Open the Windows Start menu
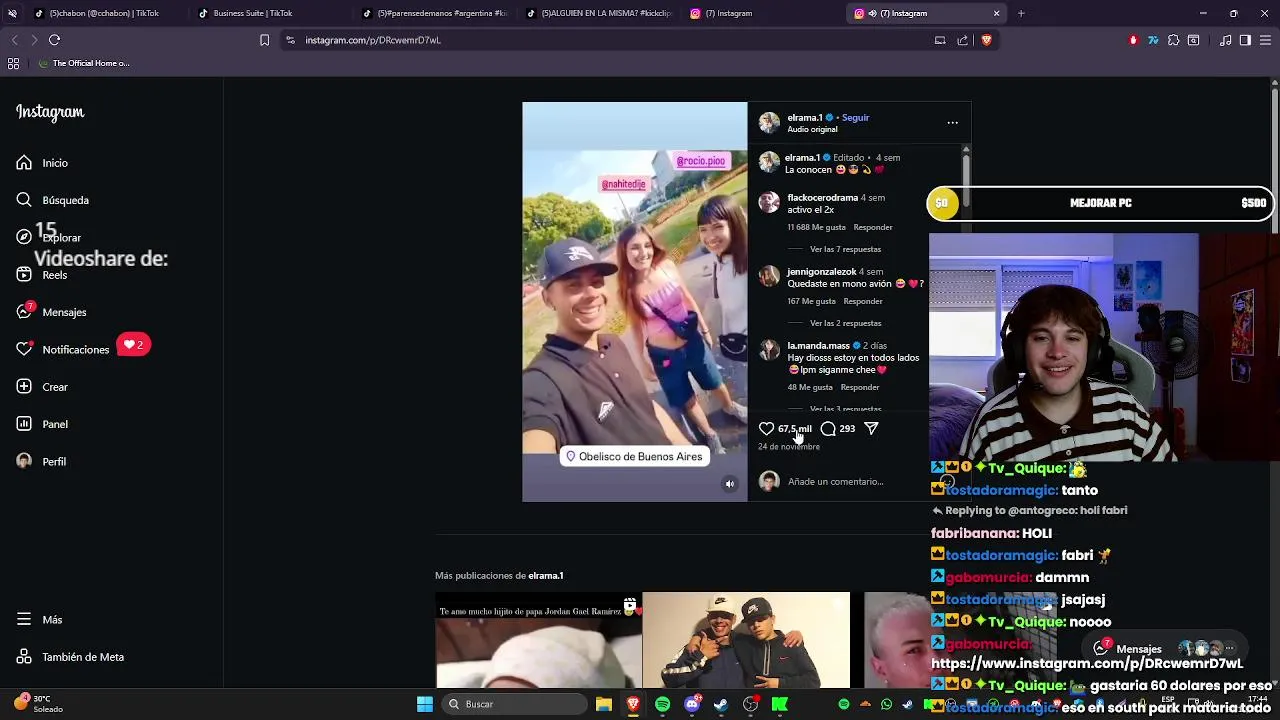1280x720 pixels. pyautogui.click(x=424, y=704)
